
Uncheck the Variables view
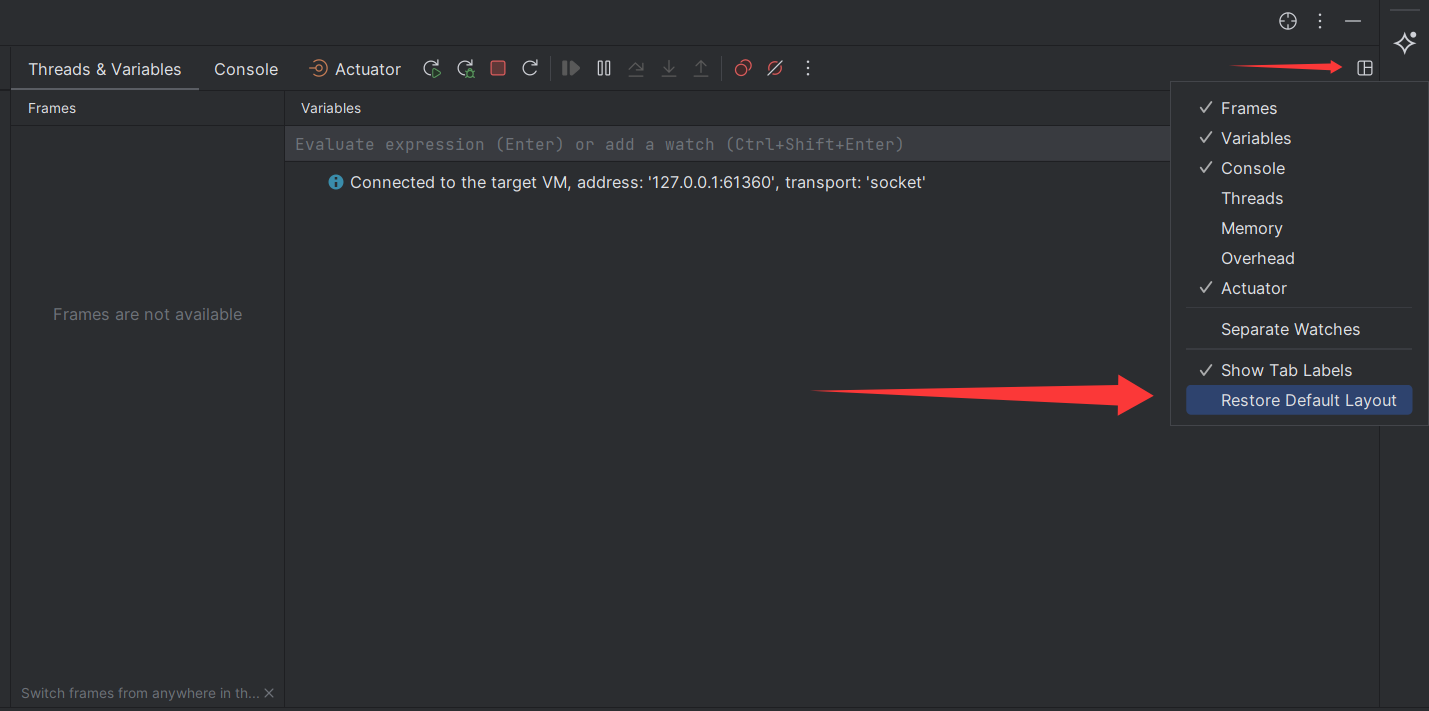click(x=1256, y=138)
